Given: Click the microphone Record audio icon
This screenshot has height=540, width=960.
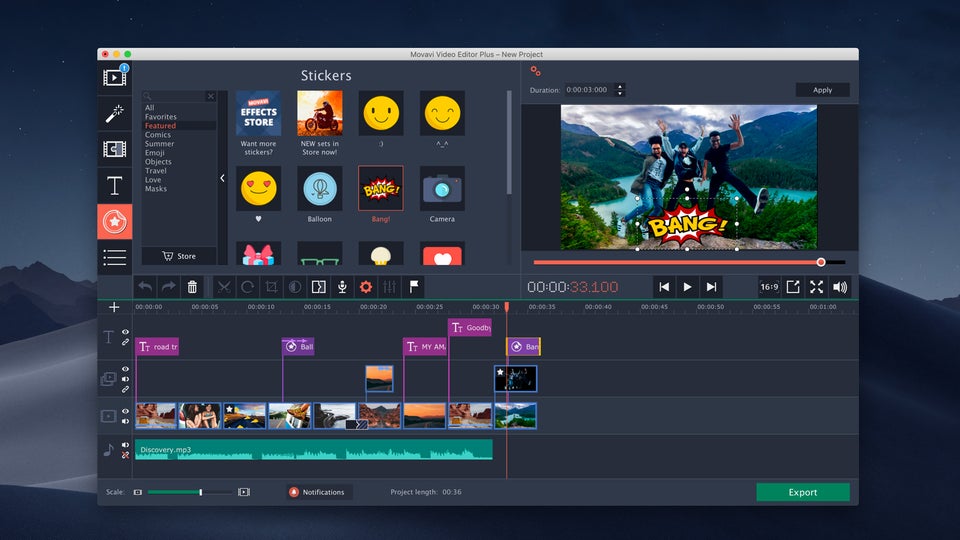Looking at the screenshot, I should (342, 287).
